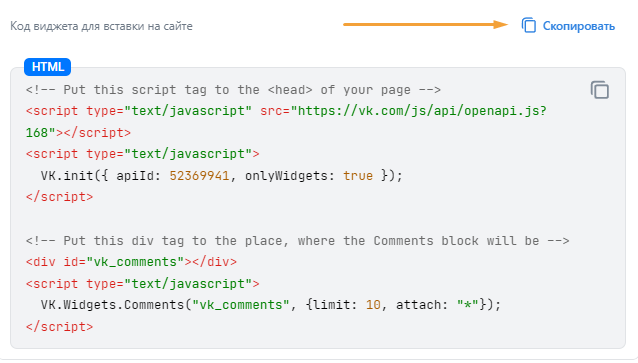Viewport: 638px width, 363px height.
Task: Click the apiId number 52369941
Action: point(199,176)
